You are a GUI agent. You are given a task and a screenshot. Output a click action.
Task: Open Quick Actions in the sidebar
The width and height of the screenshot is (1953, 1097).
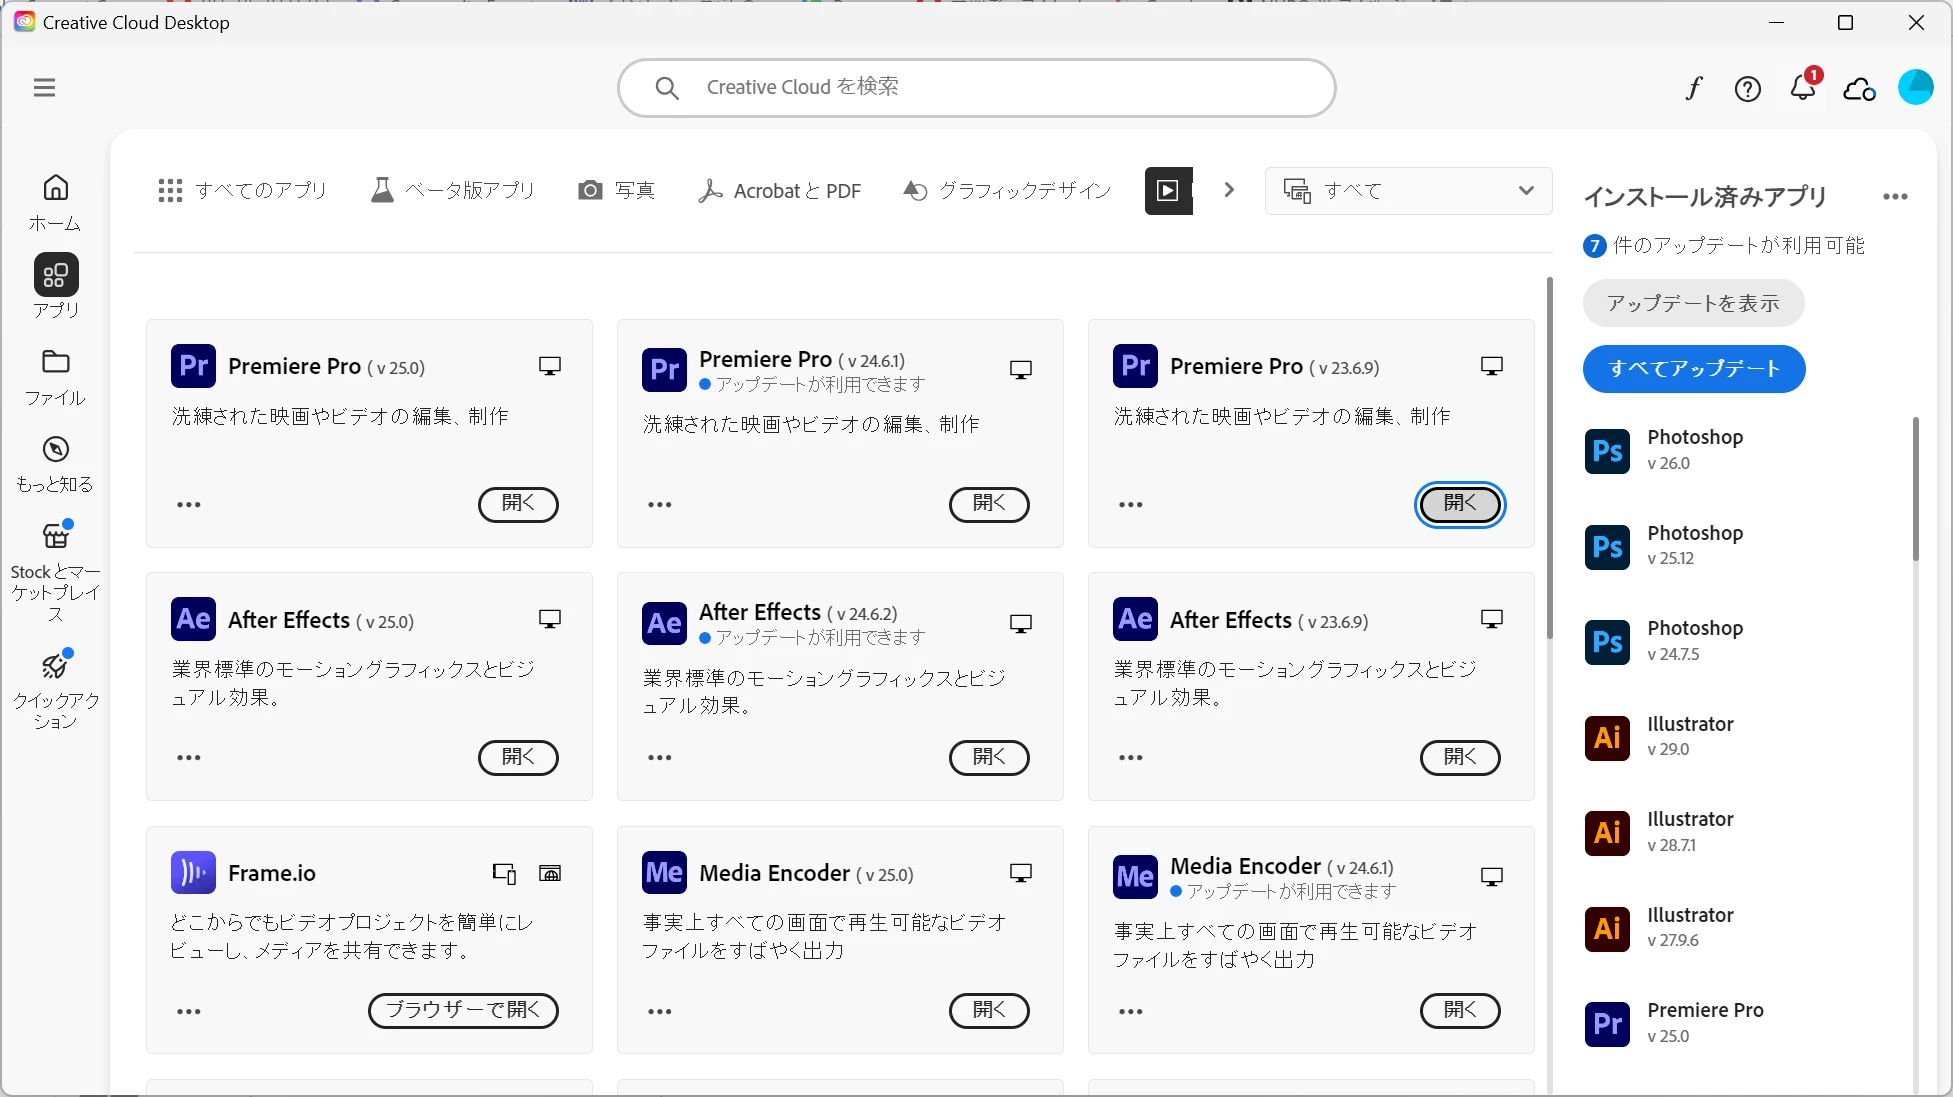pyautogui.click(x=55, y=690)
